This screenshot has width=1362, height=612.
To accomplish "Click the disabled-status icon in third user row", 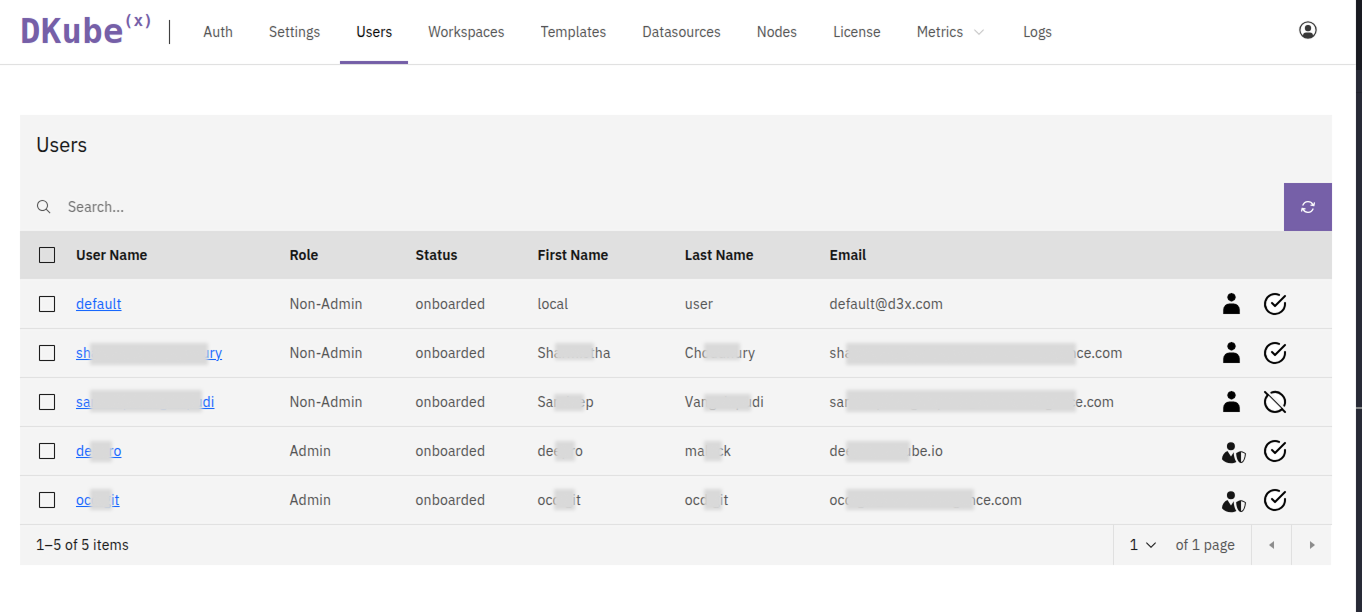I will [1274, 402].
